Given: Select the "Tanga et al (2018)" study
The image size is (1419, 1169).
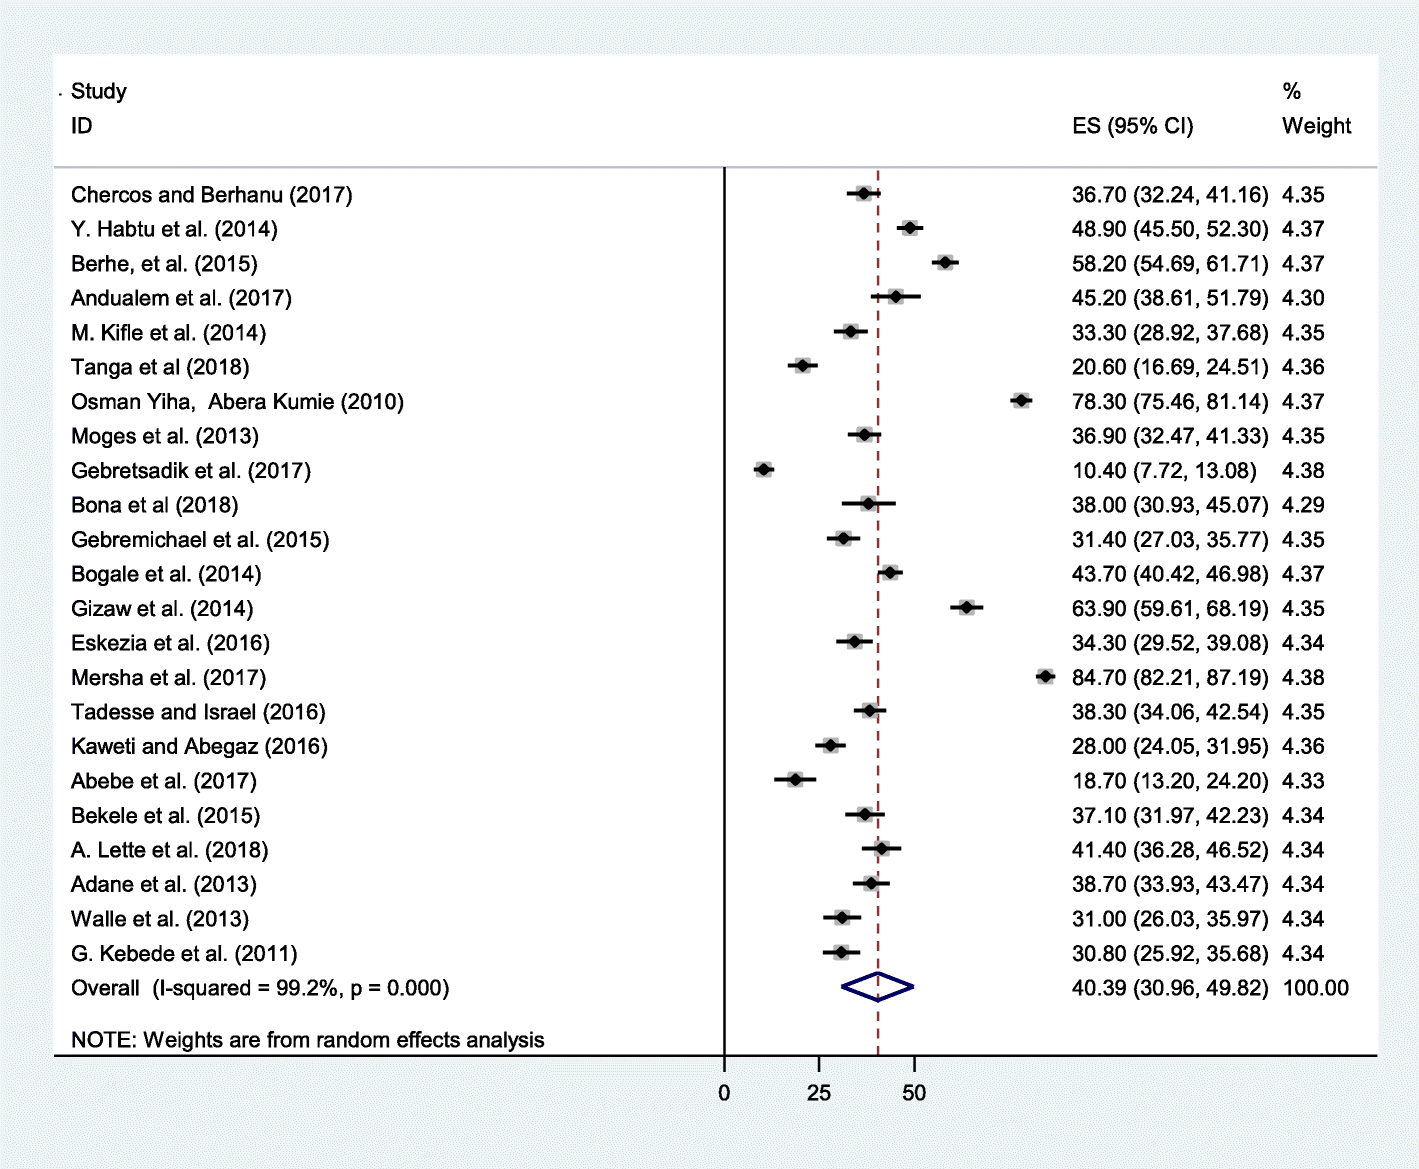Looking at the screenshot, I should tap(160, 367).
